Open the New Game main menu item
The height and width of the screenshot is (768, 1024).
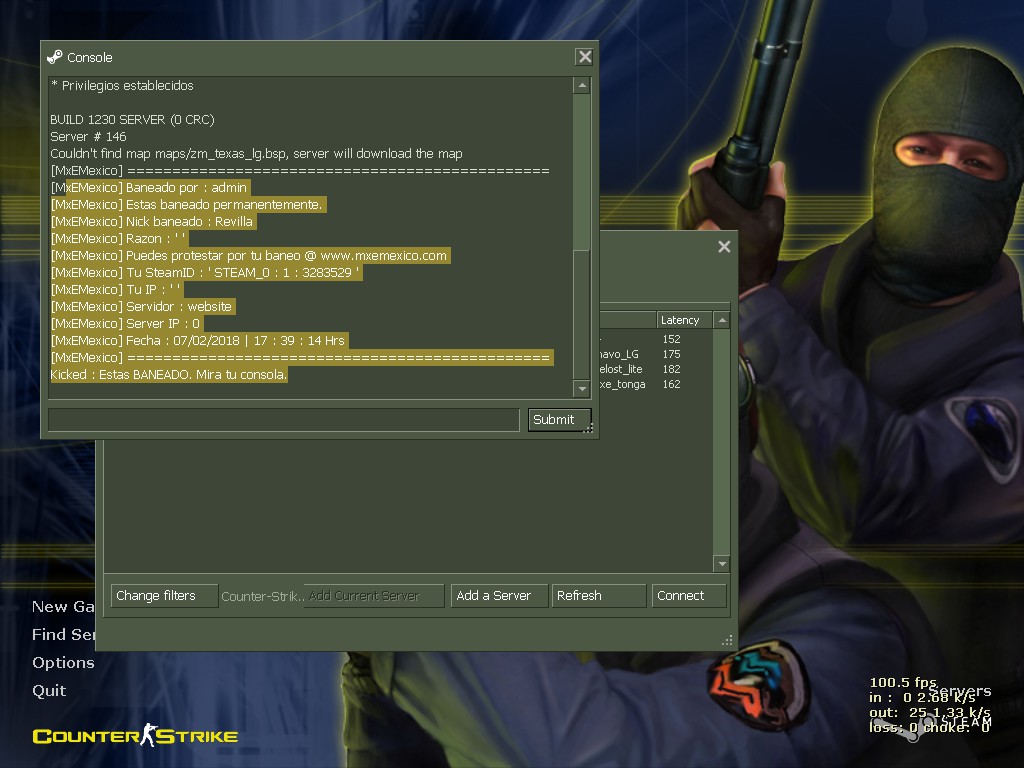click(x=63, y=607)
